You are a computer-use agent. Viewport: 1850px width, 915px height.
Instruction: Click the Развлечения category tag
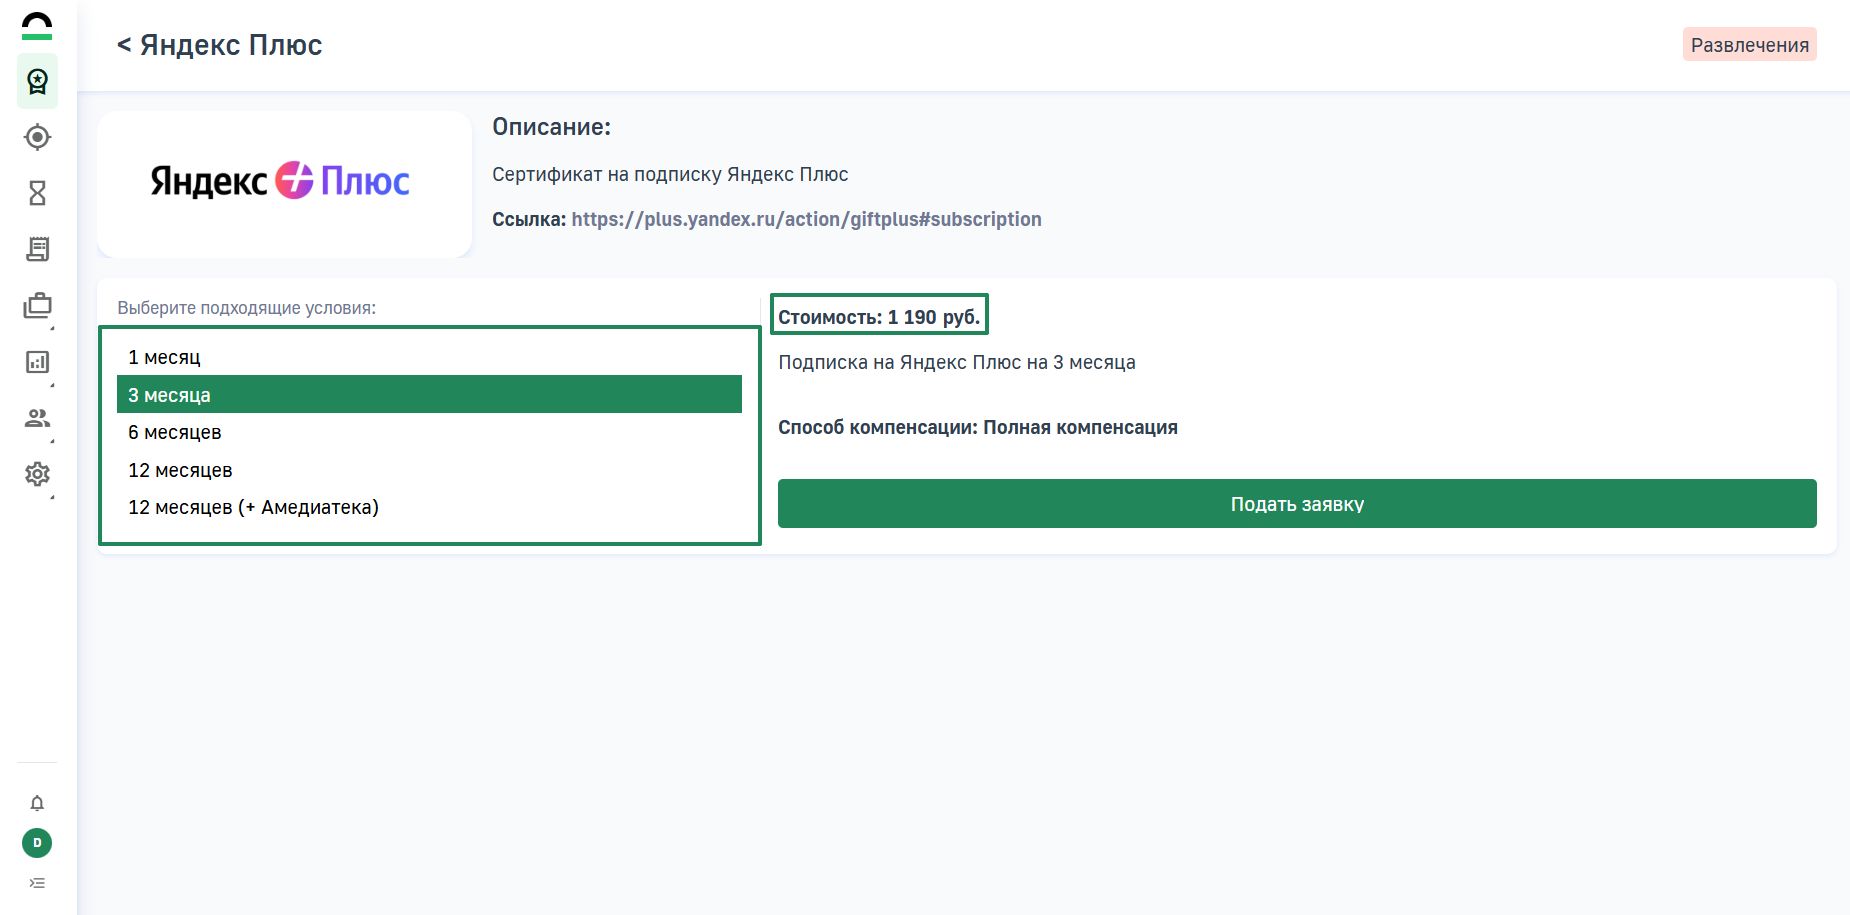[x=1749, y=45]
